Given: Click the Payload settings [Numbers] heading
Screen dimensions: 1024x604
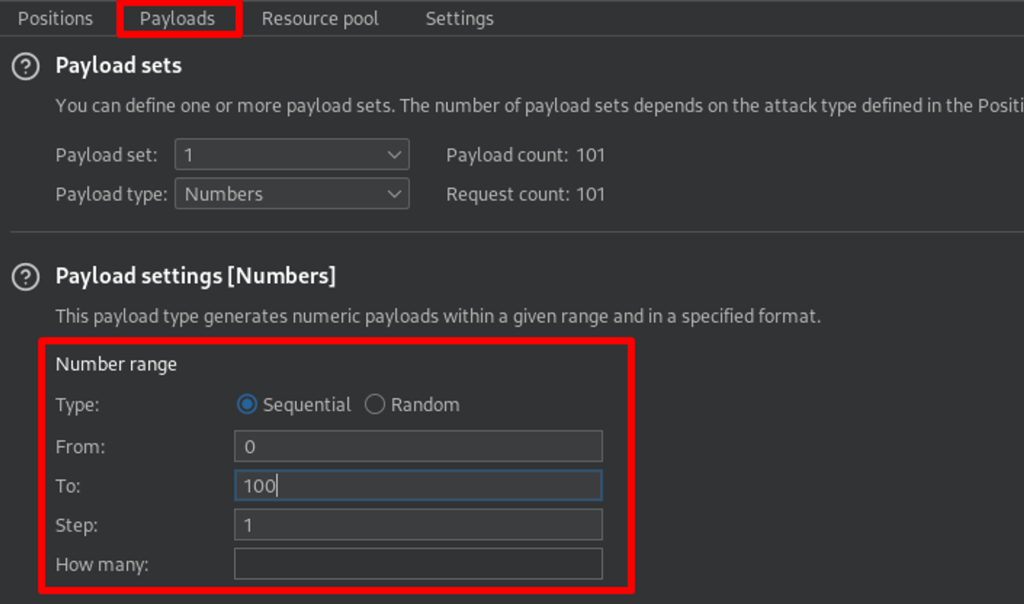Looking at the screenshot, I should coord(196,276).
